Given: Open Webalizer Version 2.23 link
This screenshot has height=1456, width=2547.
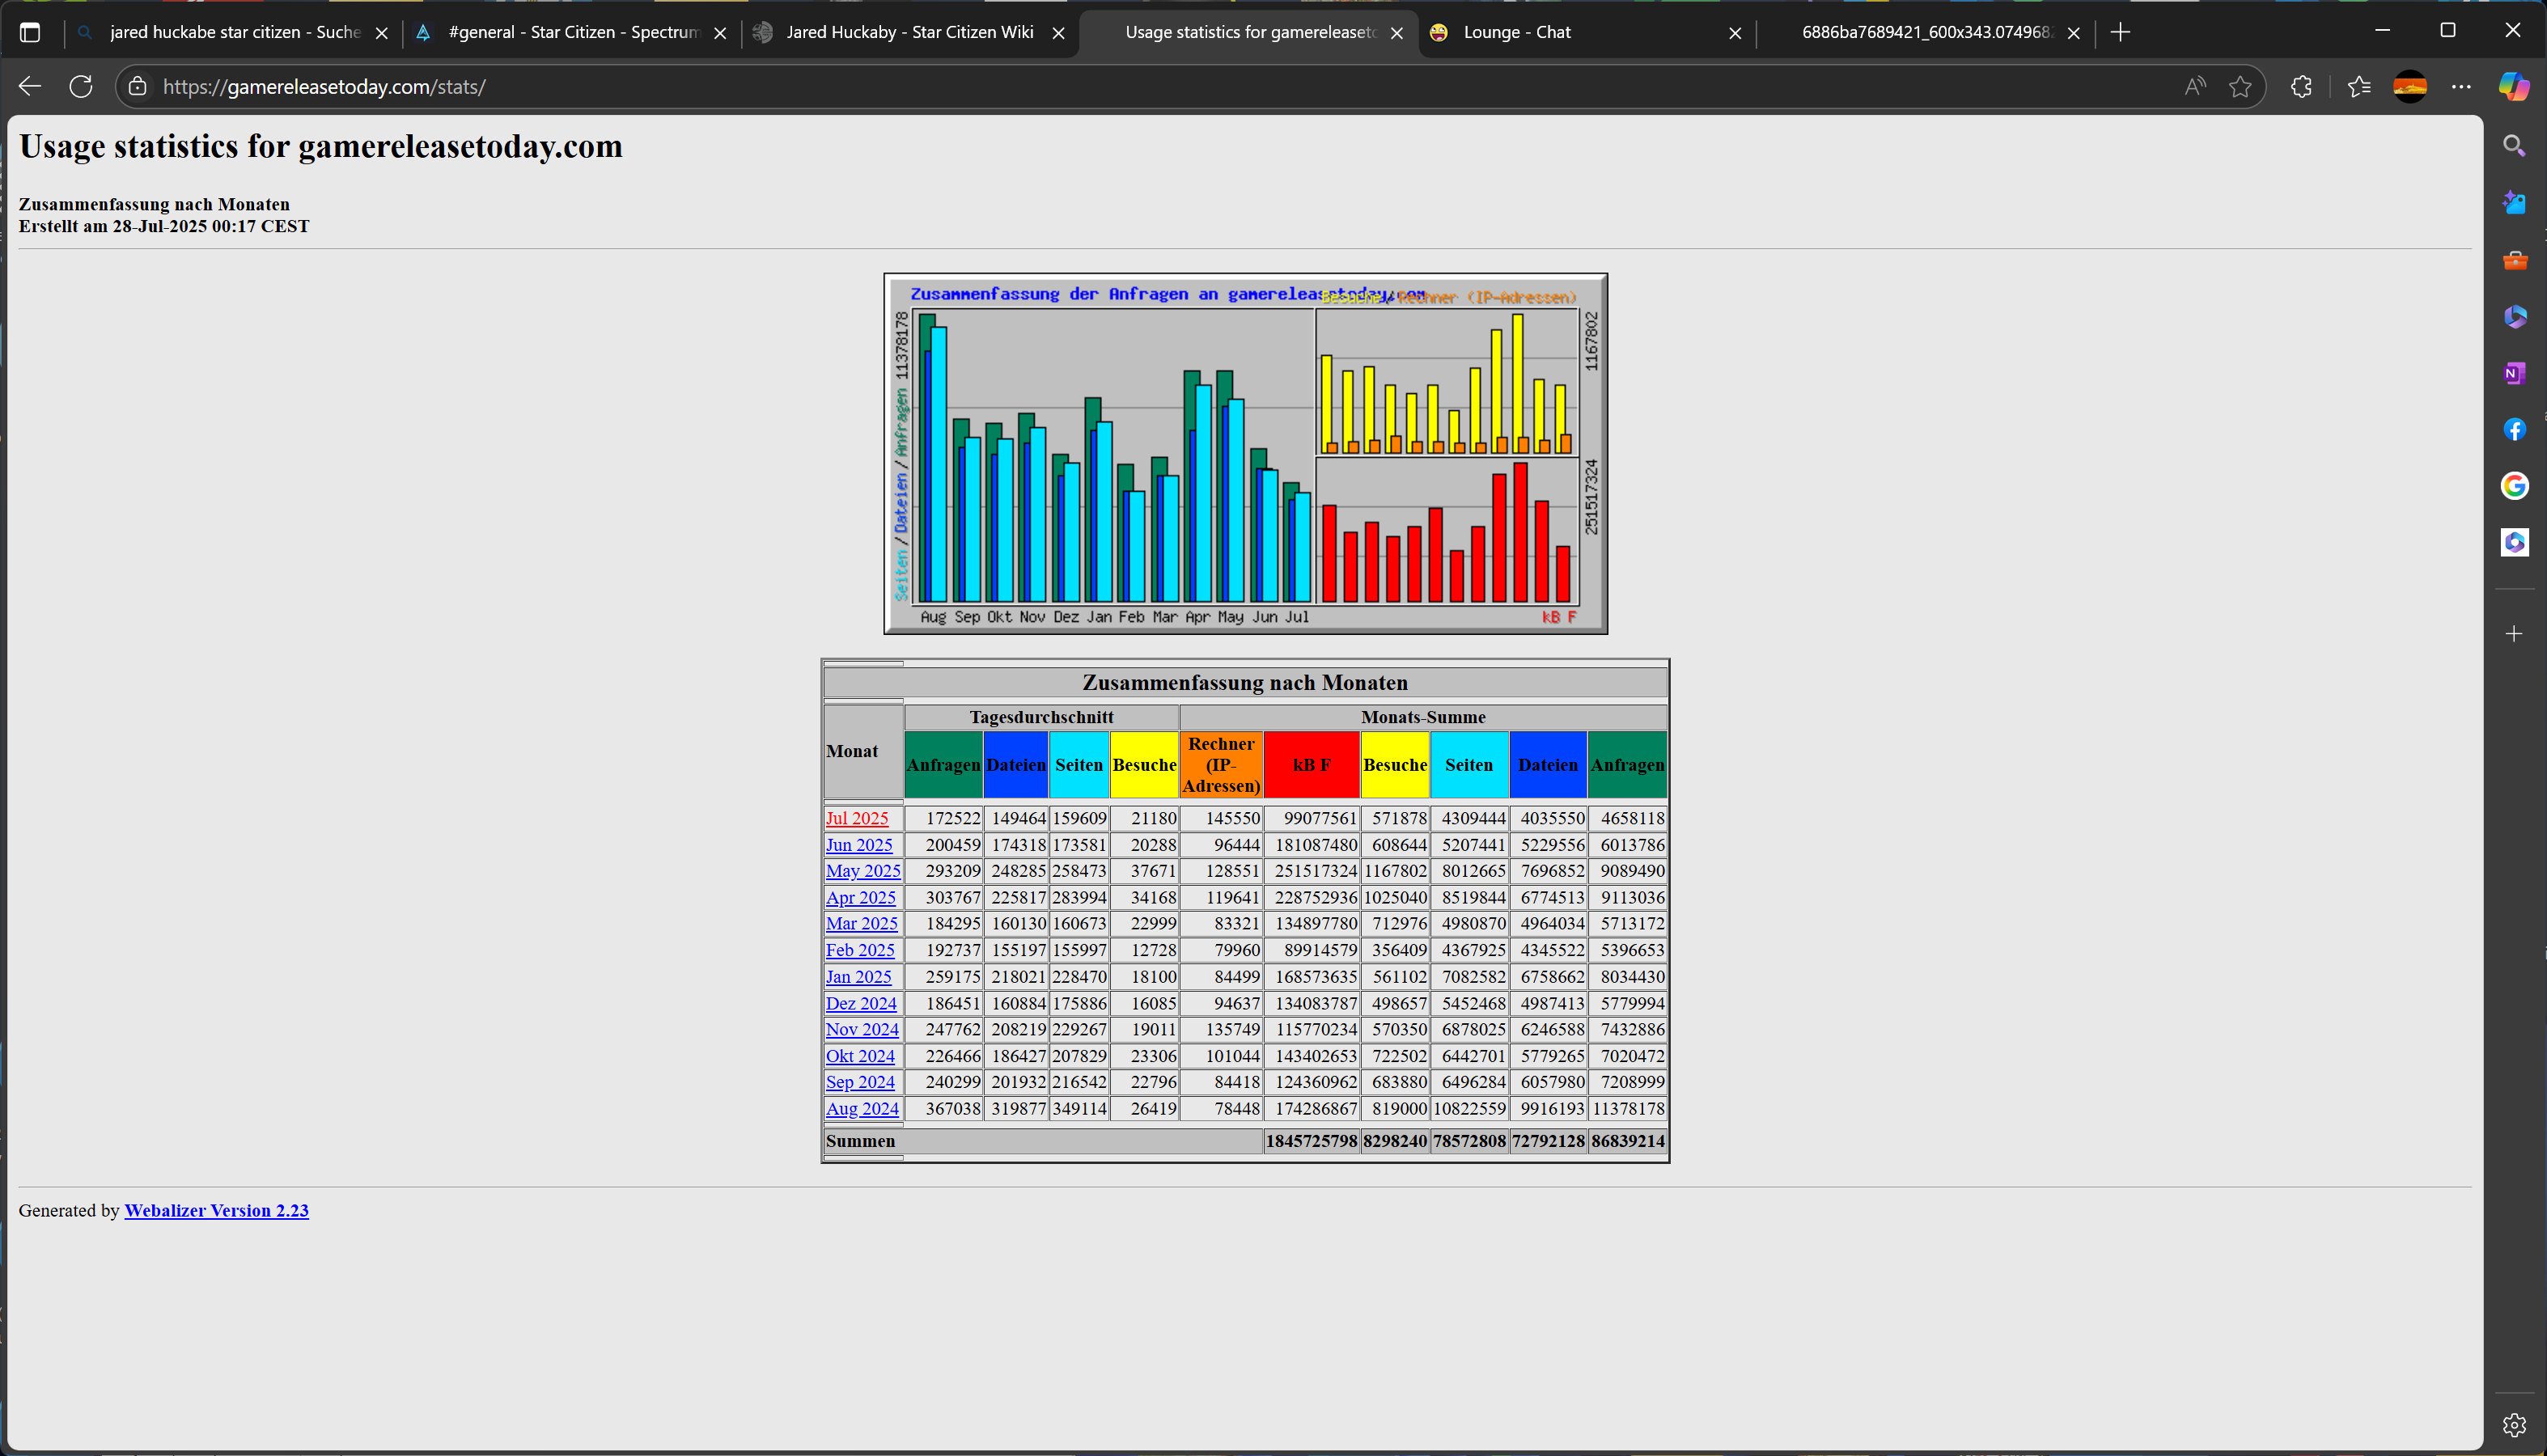Looking at the screenshot, I should coord(216,1210).
